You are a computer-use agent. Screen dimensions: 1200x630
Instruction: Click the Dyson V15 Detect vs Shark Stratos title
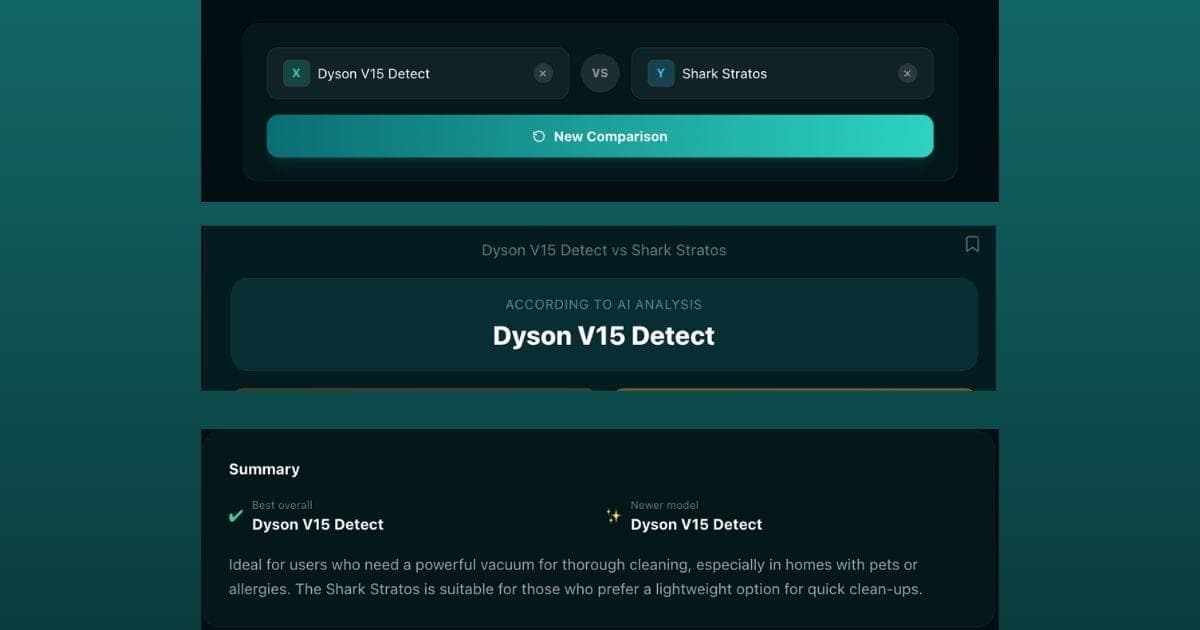point(604,250)
